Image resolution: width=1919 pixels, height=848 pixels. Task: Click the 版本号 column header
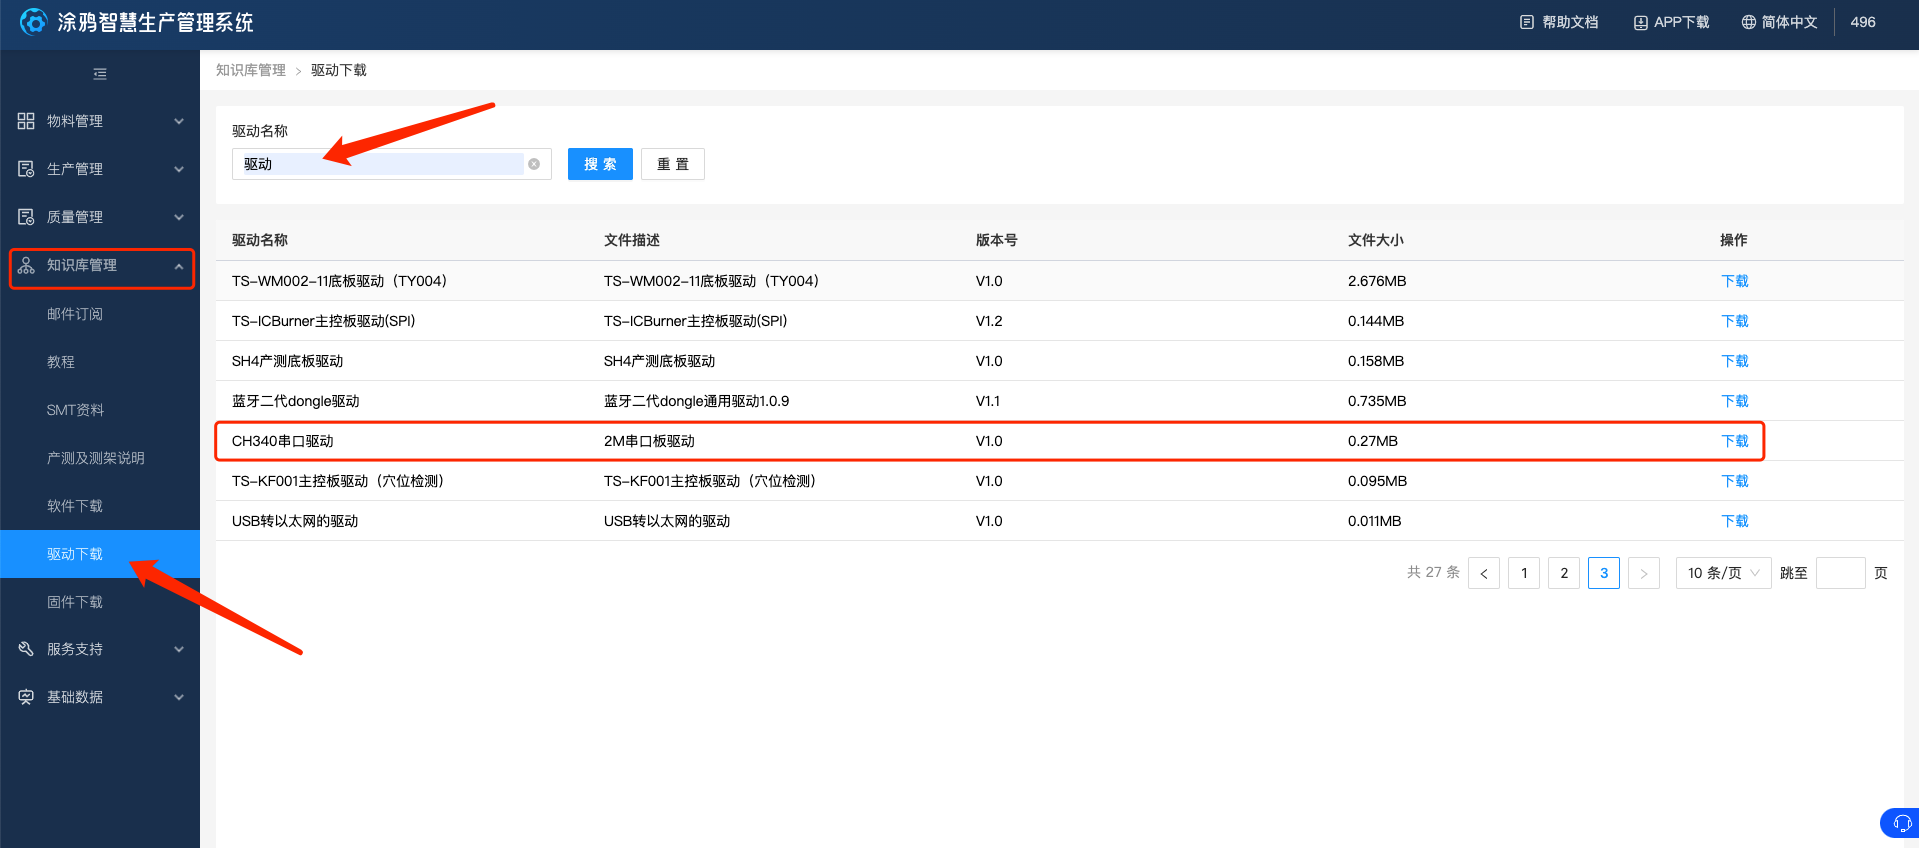[997, 240]
